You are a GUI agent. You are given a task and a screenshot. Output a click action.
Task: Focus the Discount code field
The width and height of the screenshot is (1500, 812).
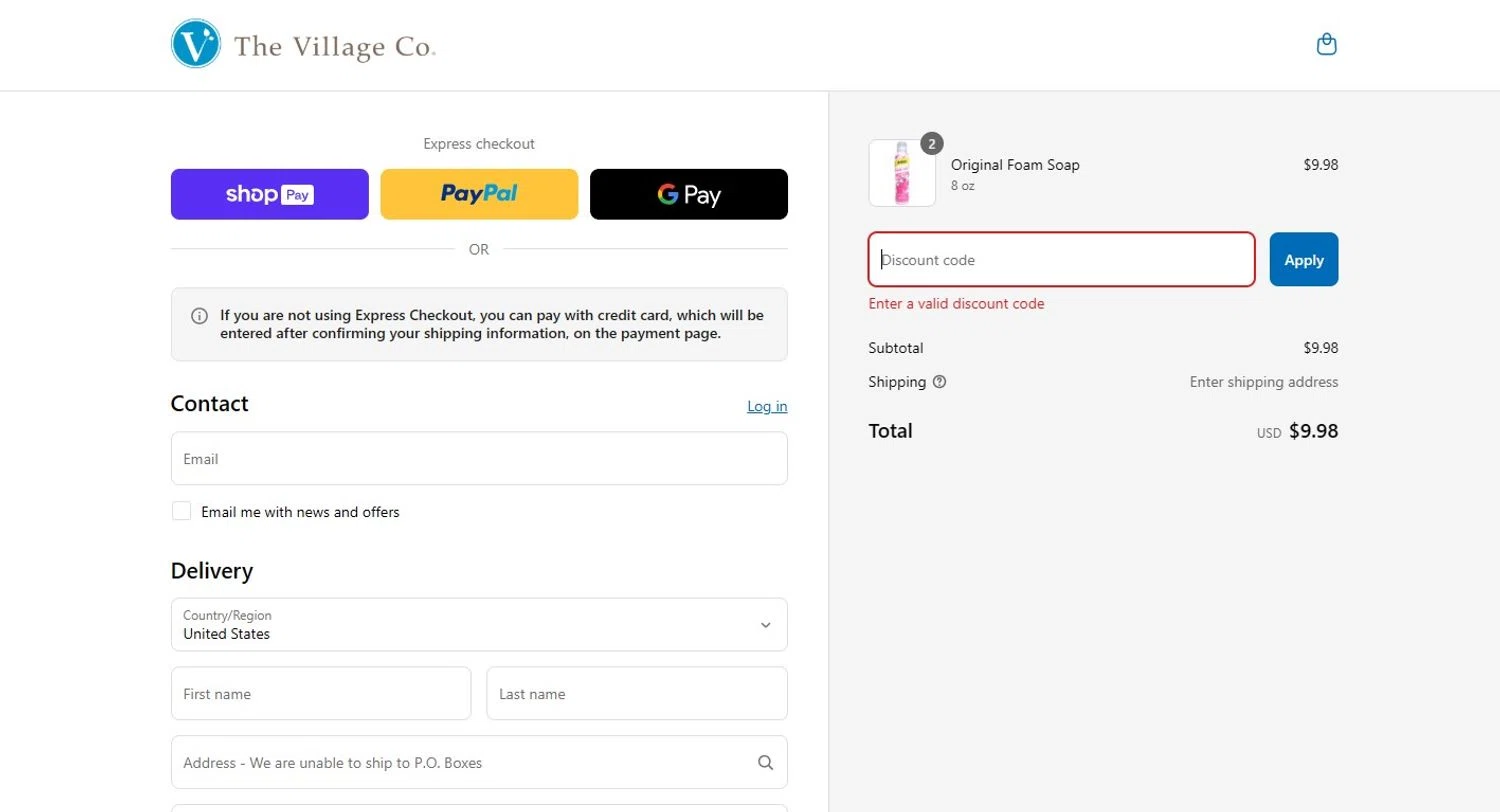[1061, 260]
